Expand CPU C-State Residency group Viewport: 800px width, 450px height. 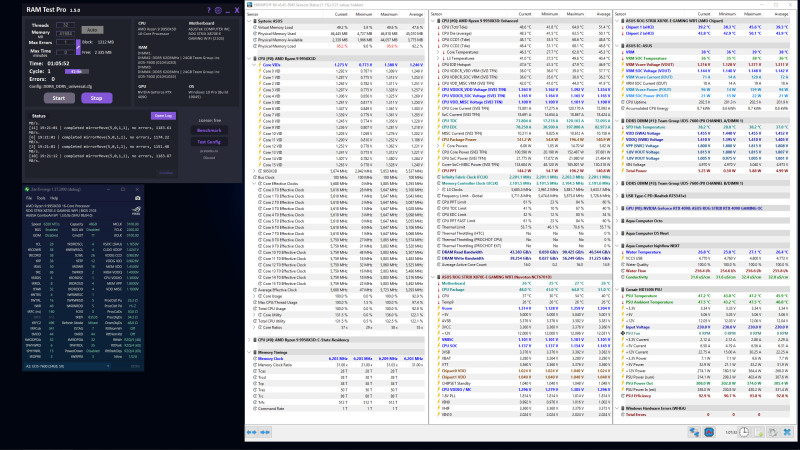[x=249, y=340]
